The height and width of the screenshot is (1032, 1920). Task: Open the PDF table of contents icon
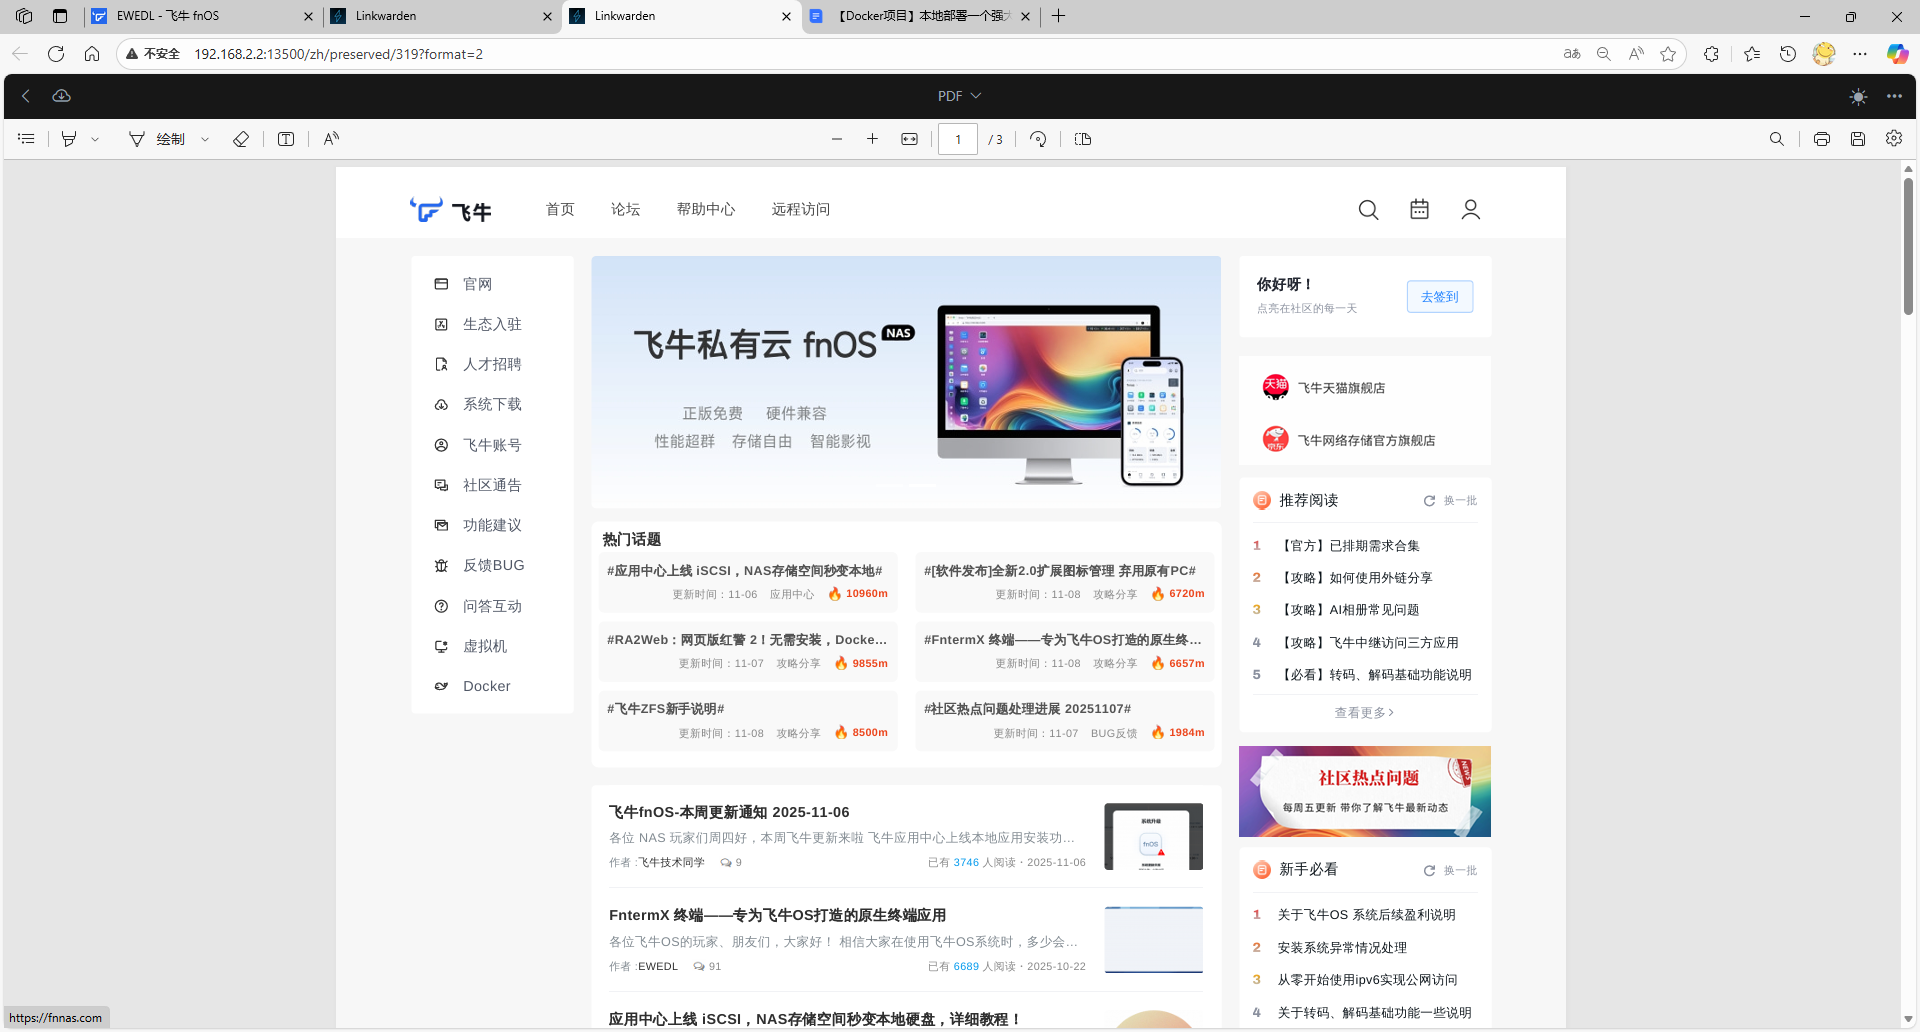[x=26, y=139]
